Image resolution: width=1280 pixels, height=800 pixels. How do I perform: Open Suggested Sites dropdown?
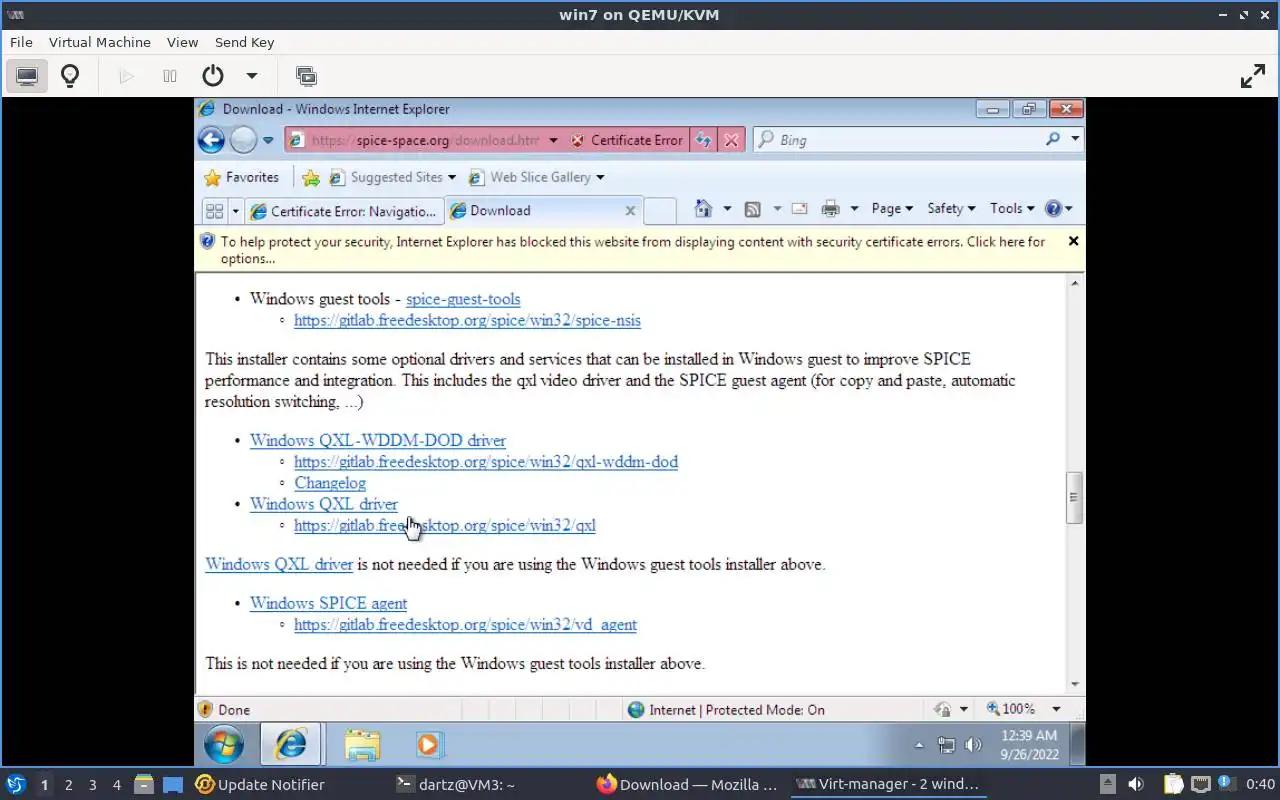pyautogui.click(x=392, y=177)
